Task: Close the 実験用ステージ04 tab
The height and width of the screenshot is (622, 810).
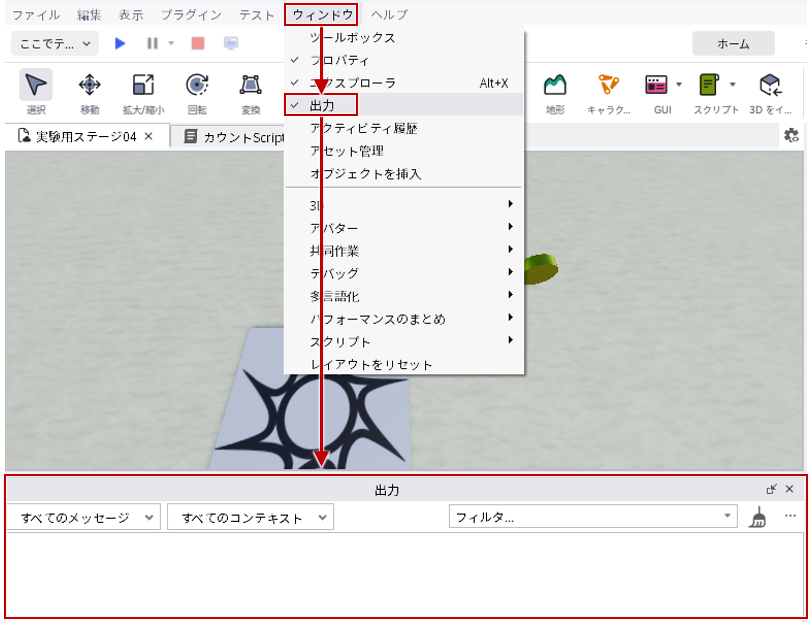Action: pyautogui.click(x=149, y=136)
